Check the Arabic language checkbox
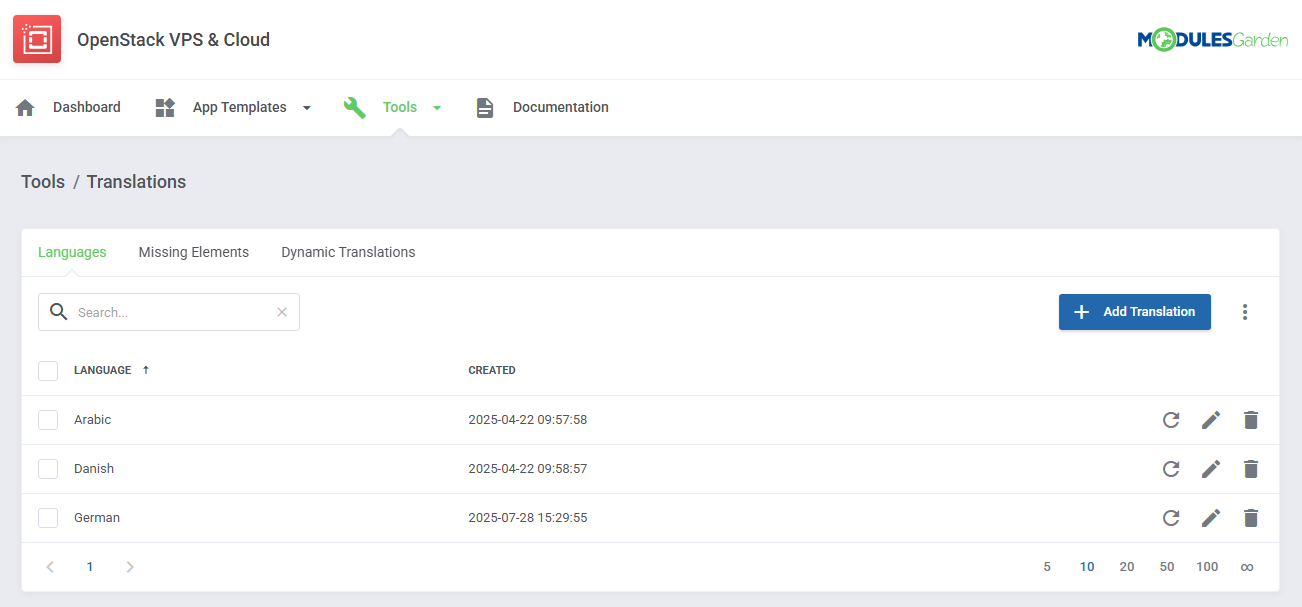 [x=48, y=420]
